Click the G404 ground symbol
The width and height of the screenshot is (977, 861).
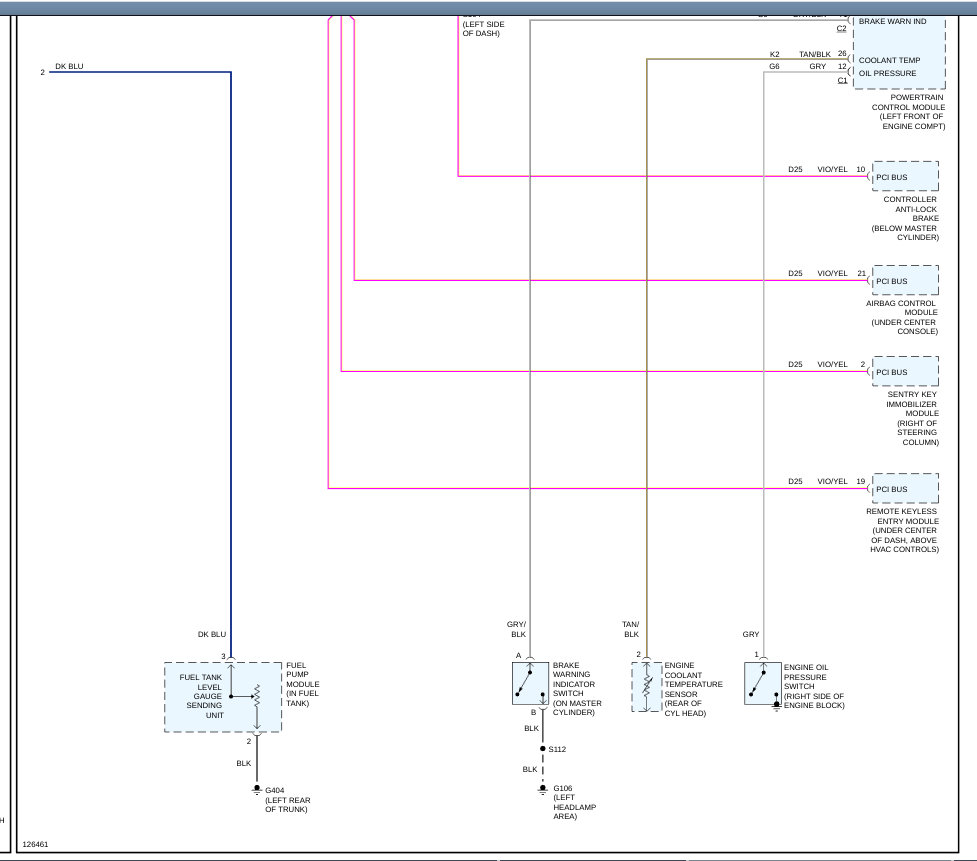coord(257,790)
